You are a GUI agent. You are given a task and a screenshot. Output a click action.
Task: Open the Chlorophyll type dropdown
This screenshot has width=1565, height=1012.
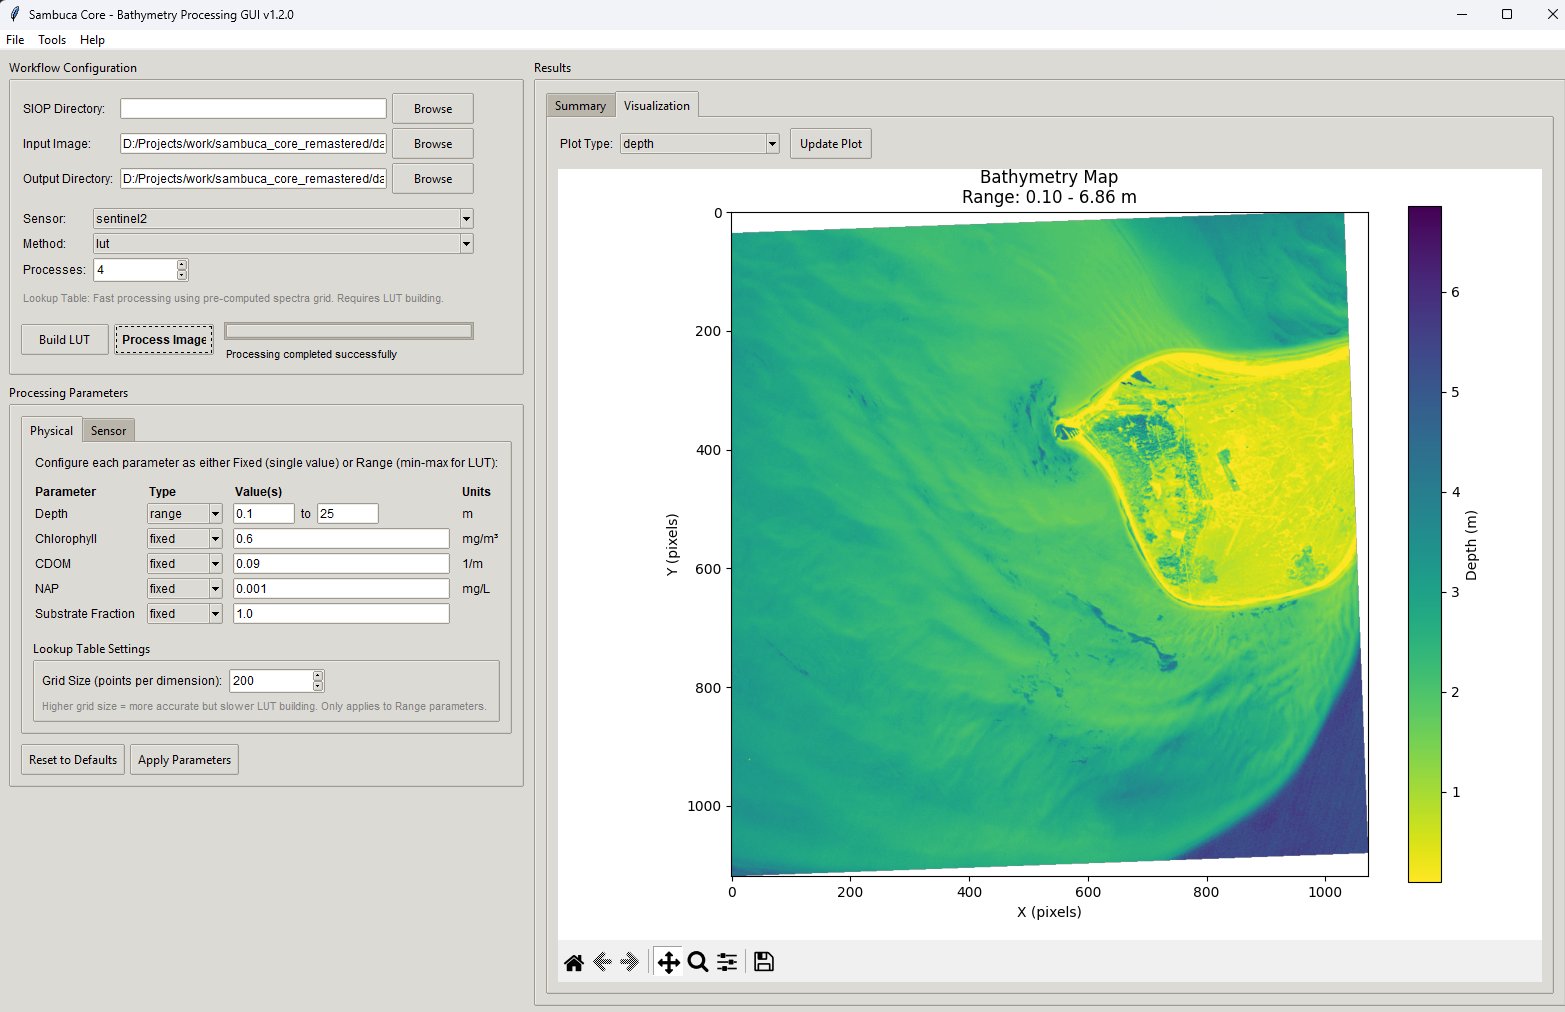click(x=215, y=539)
